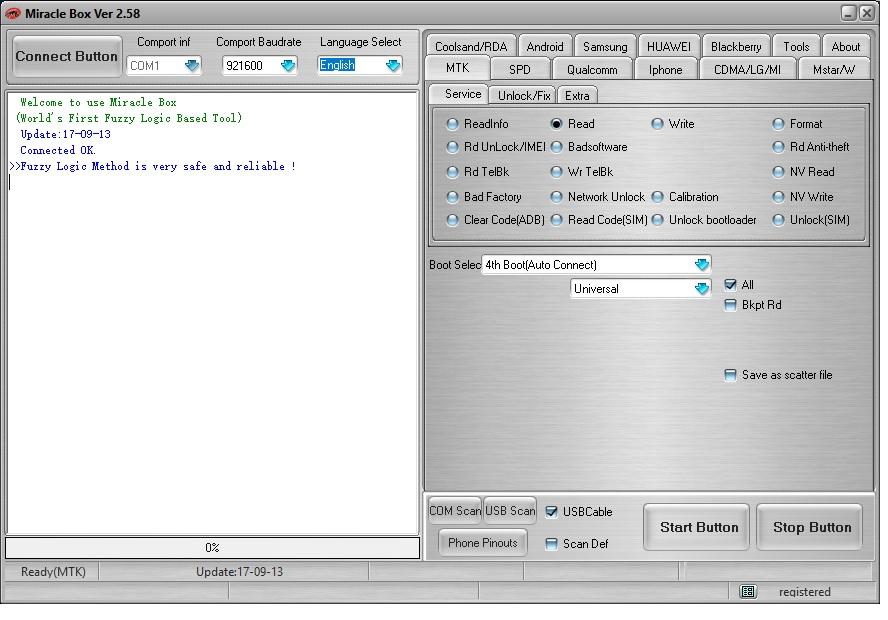Select the ReadInfo radio option

click(x=478, y=124)
